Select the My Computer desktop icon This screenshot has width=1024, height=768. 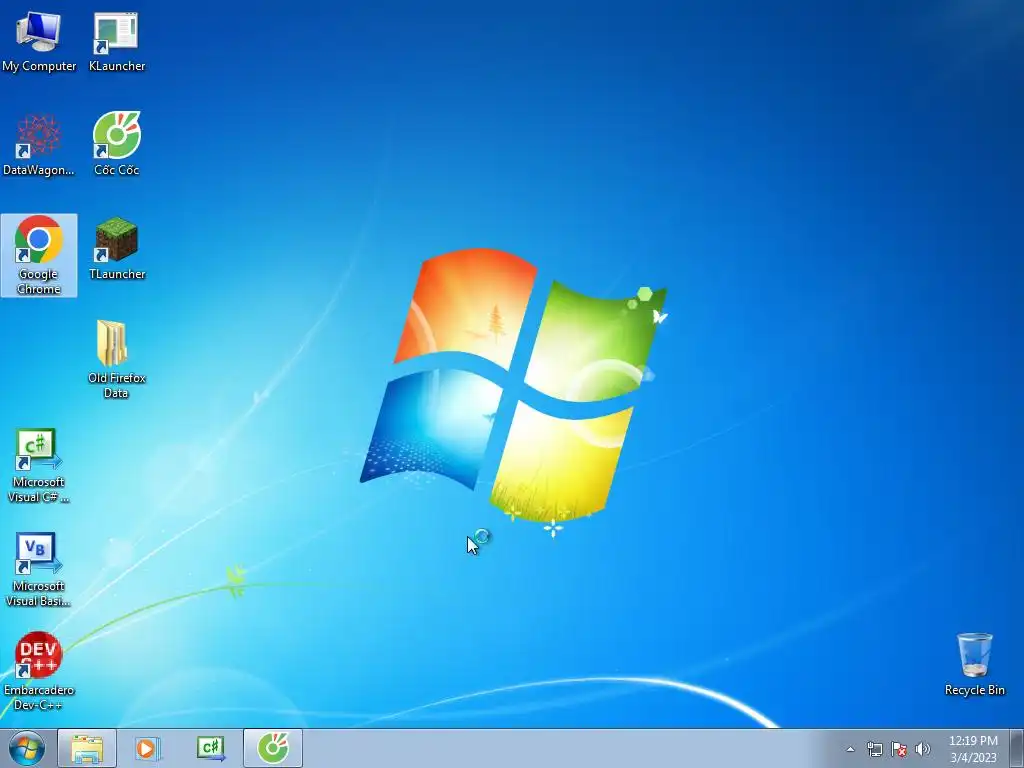coord(39,42)
